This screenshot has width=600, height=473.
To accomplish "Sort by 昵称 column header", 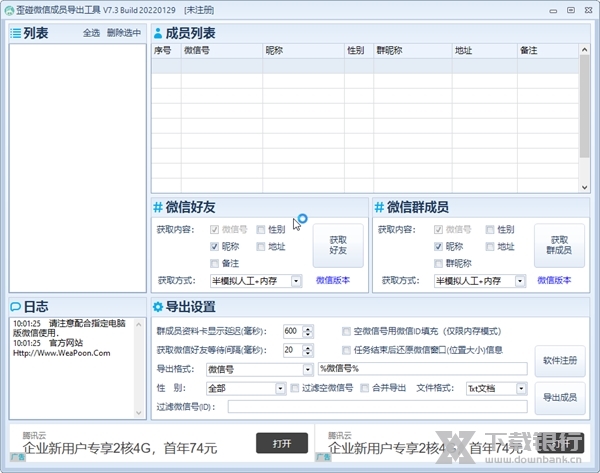I will (303, 51).
